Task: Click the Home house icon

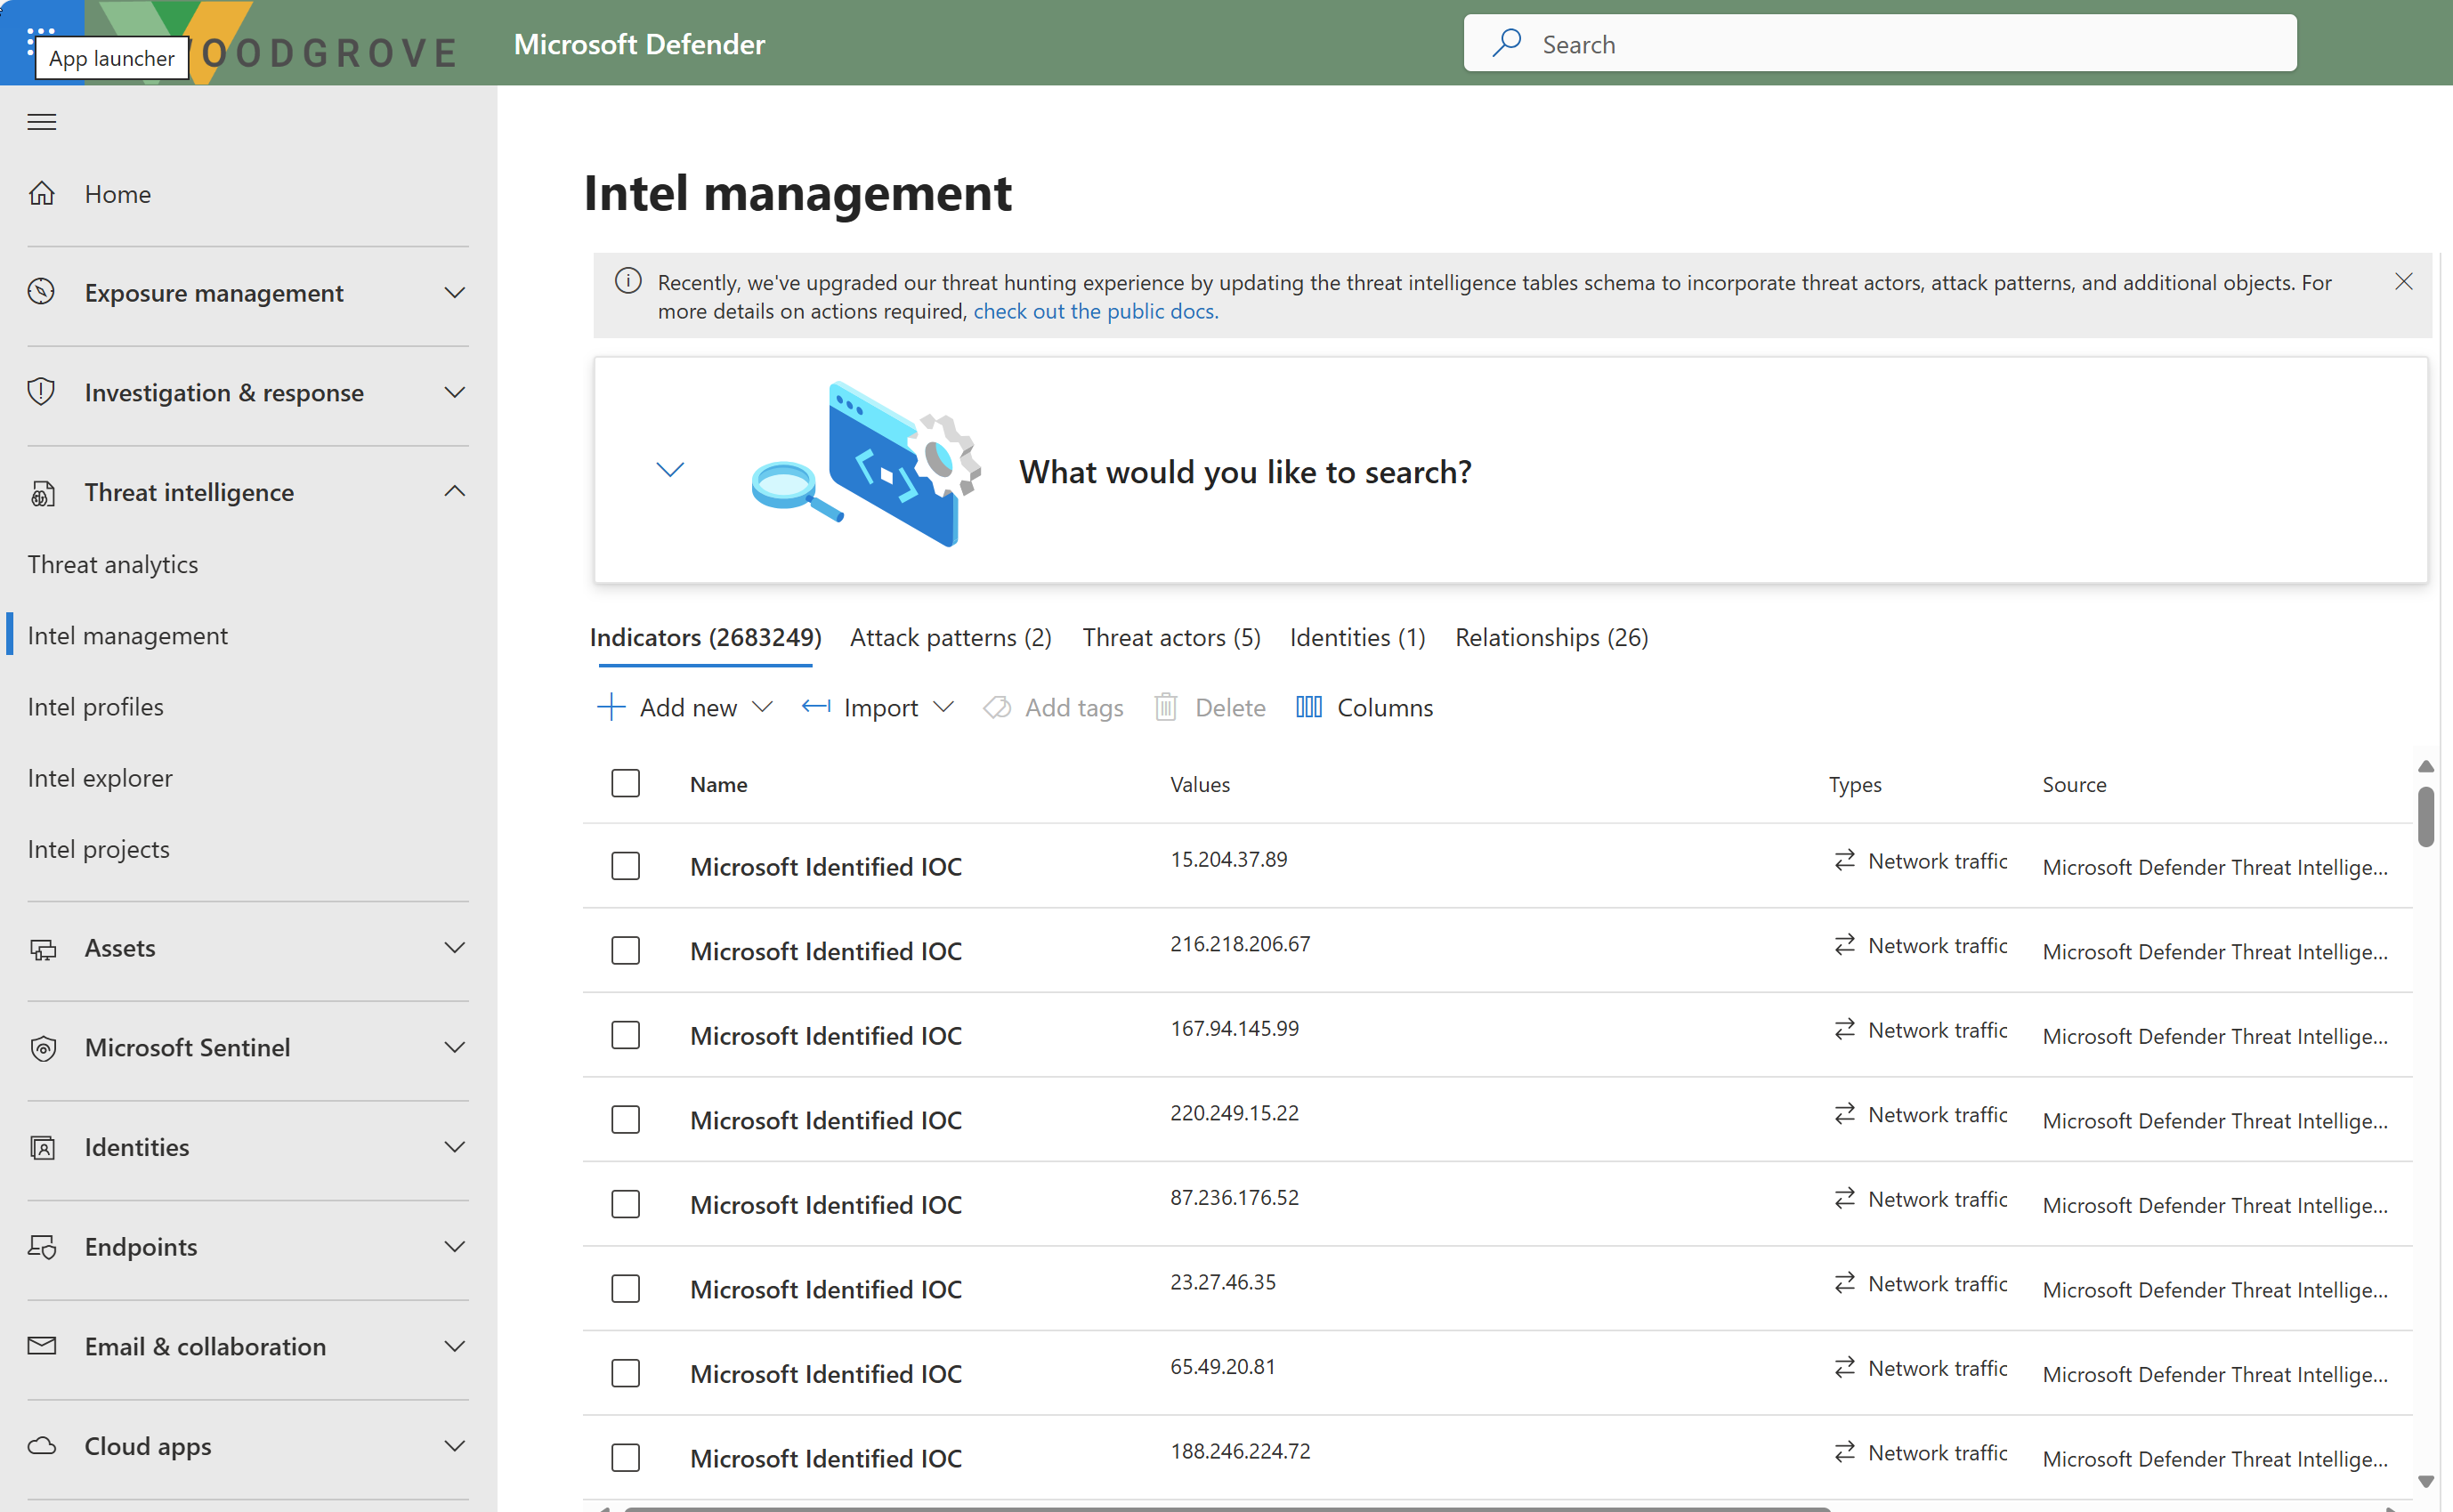Action: point(42,194)
